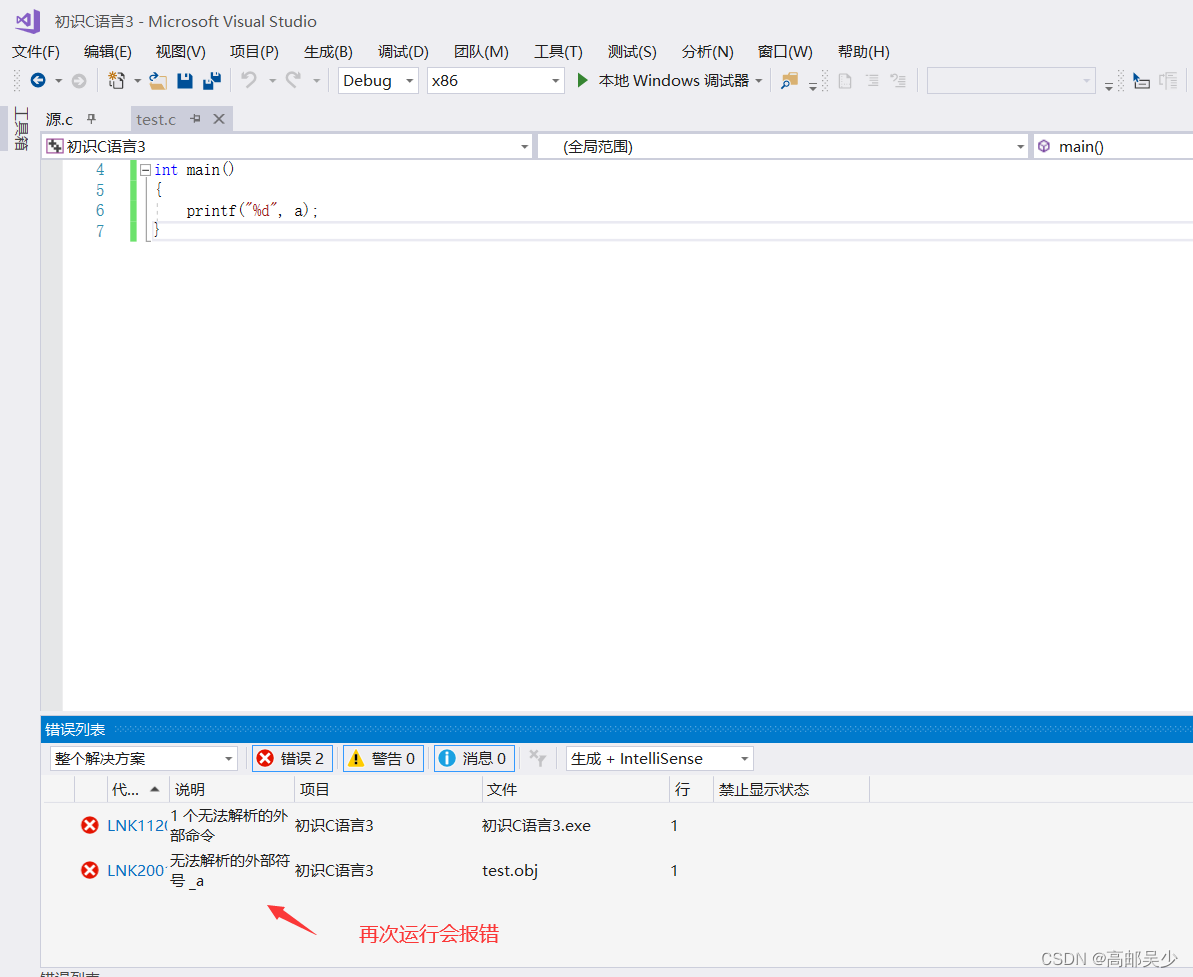Open the 分析(N) menu
This screenshot has width=1193, height=977.
(x=707, y=51)
